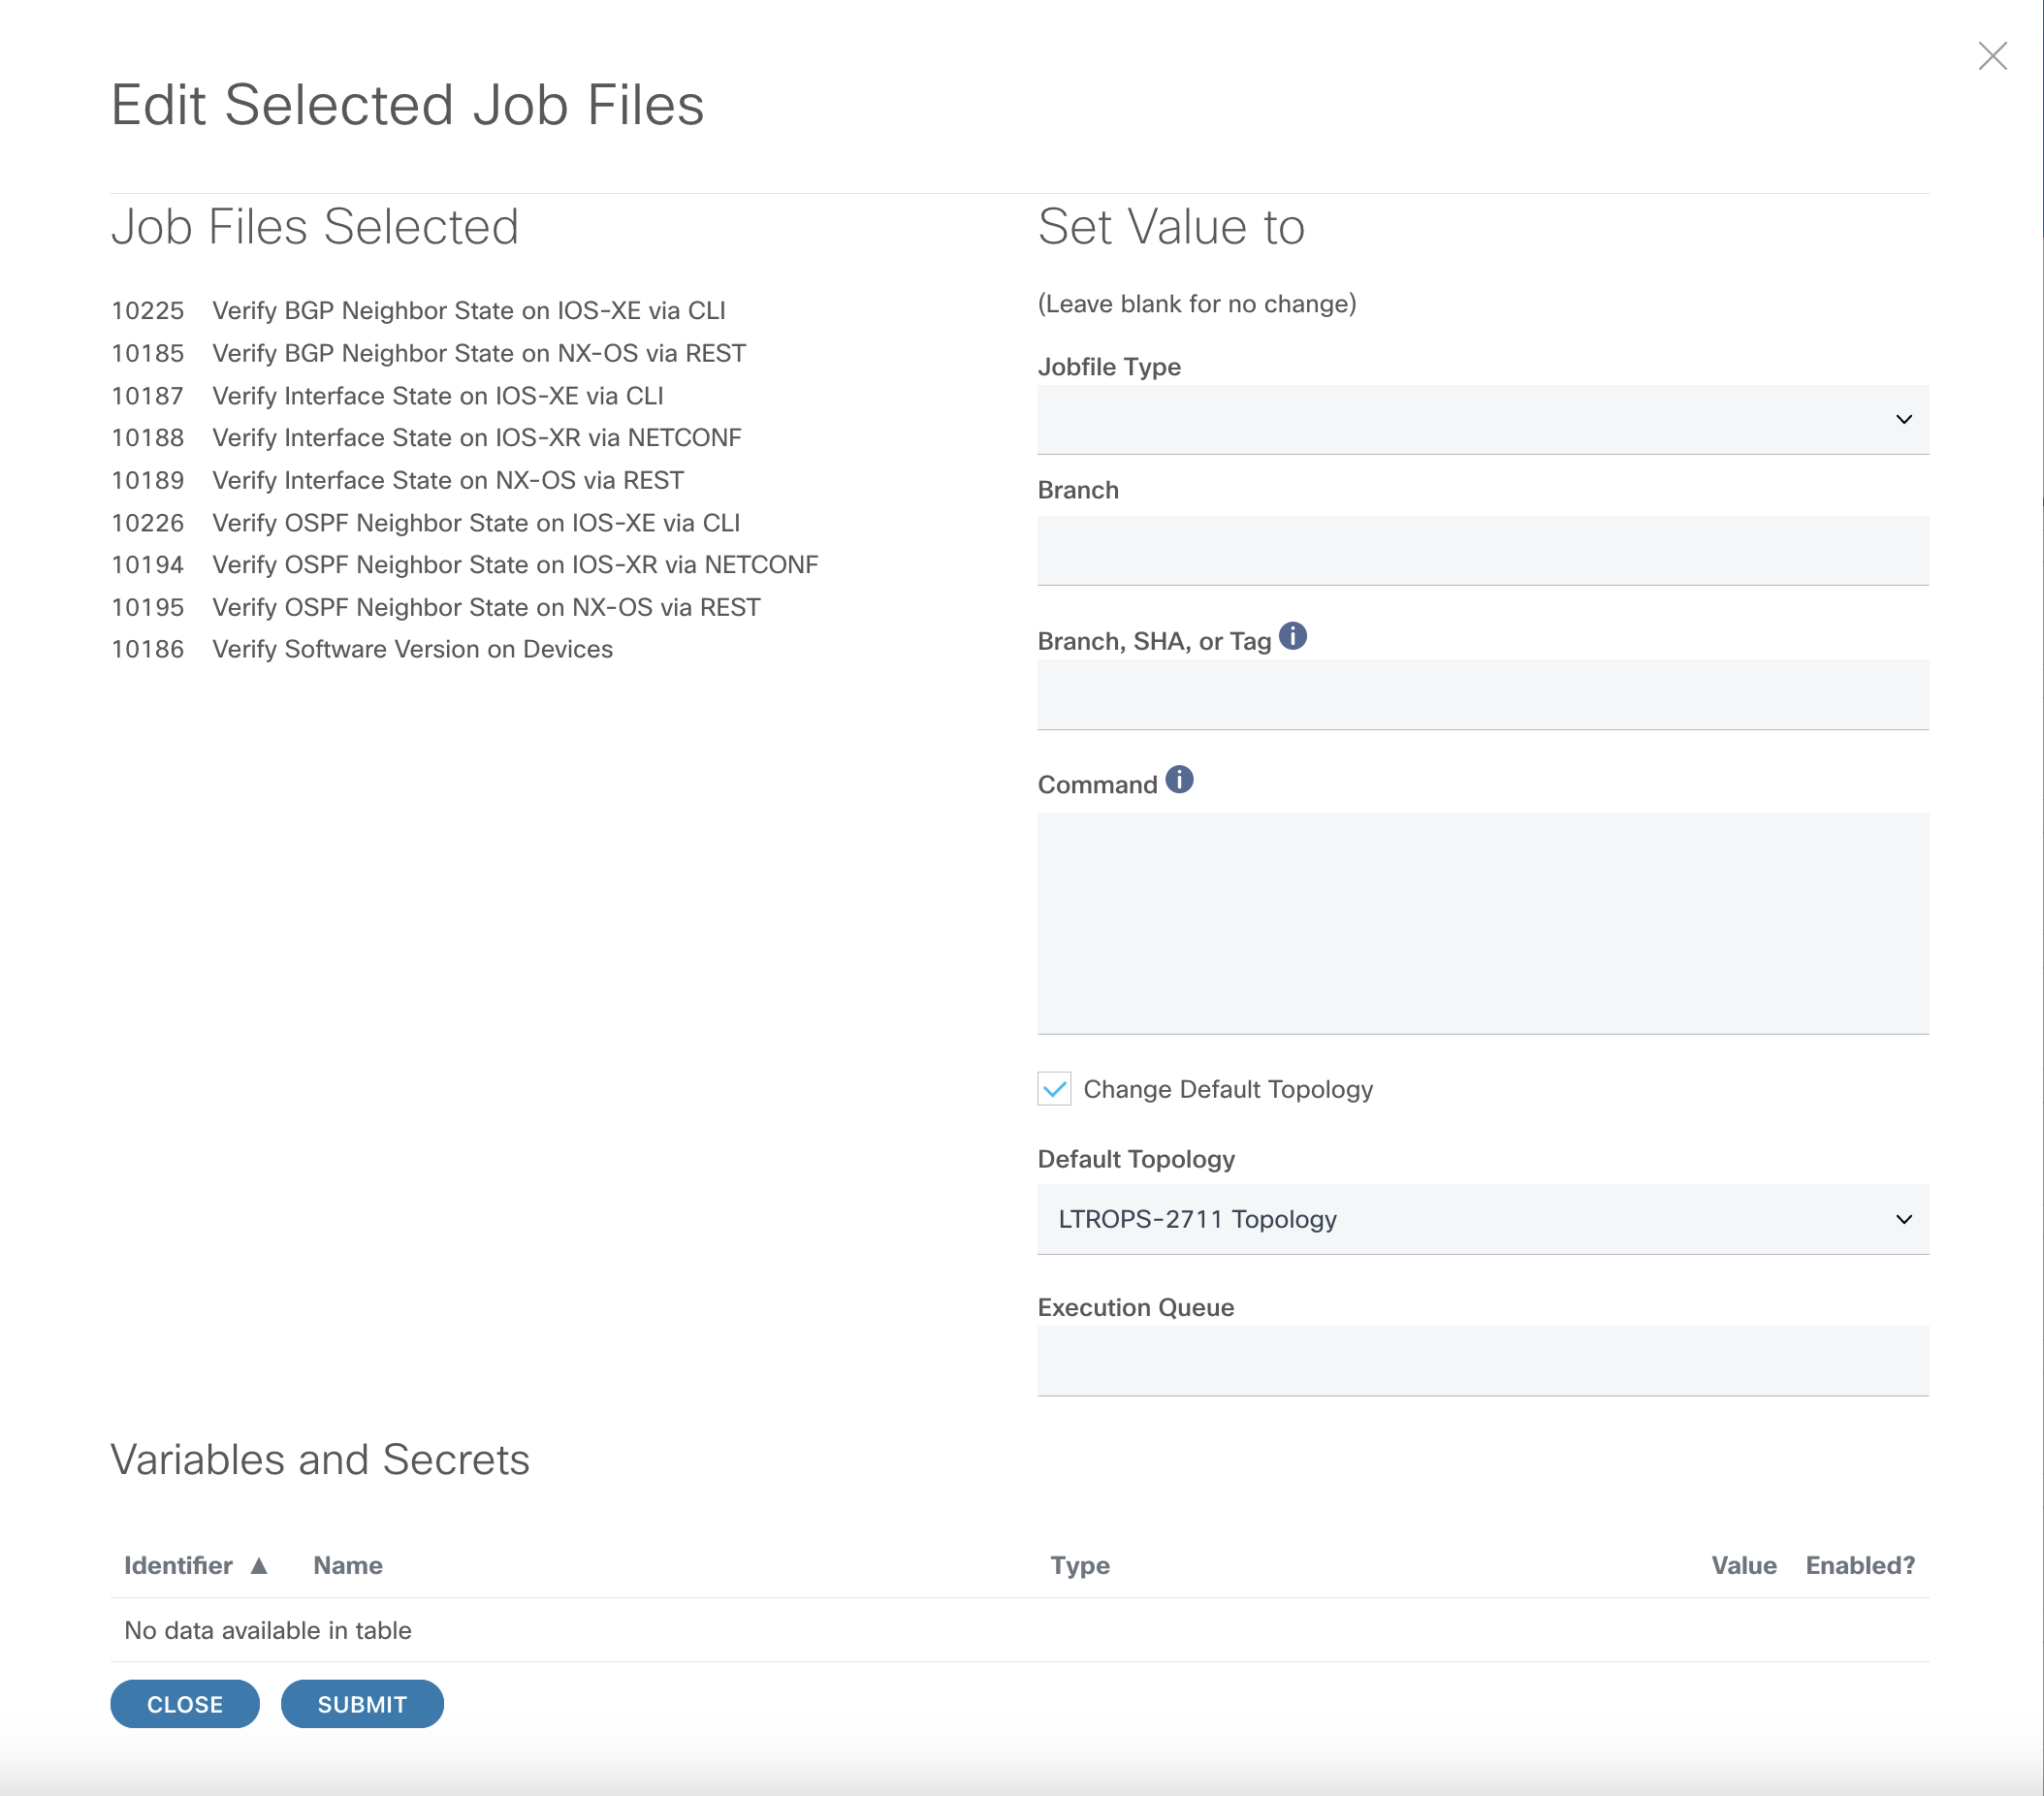The height and width of the screenshot is (1796, 2044).
Task: Open the Jobfile Type dropdown
Action: click(x=1482, y=420)
